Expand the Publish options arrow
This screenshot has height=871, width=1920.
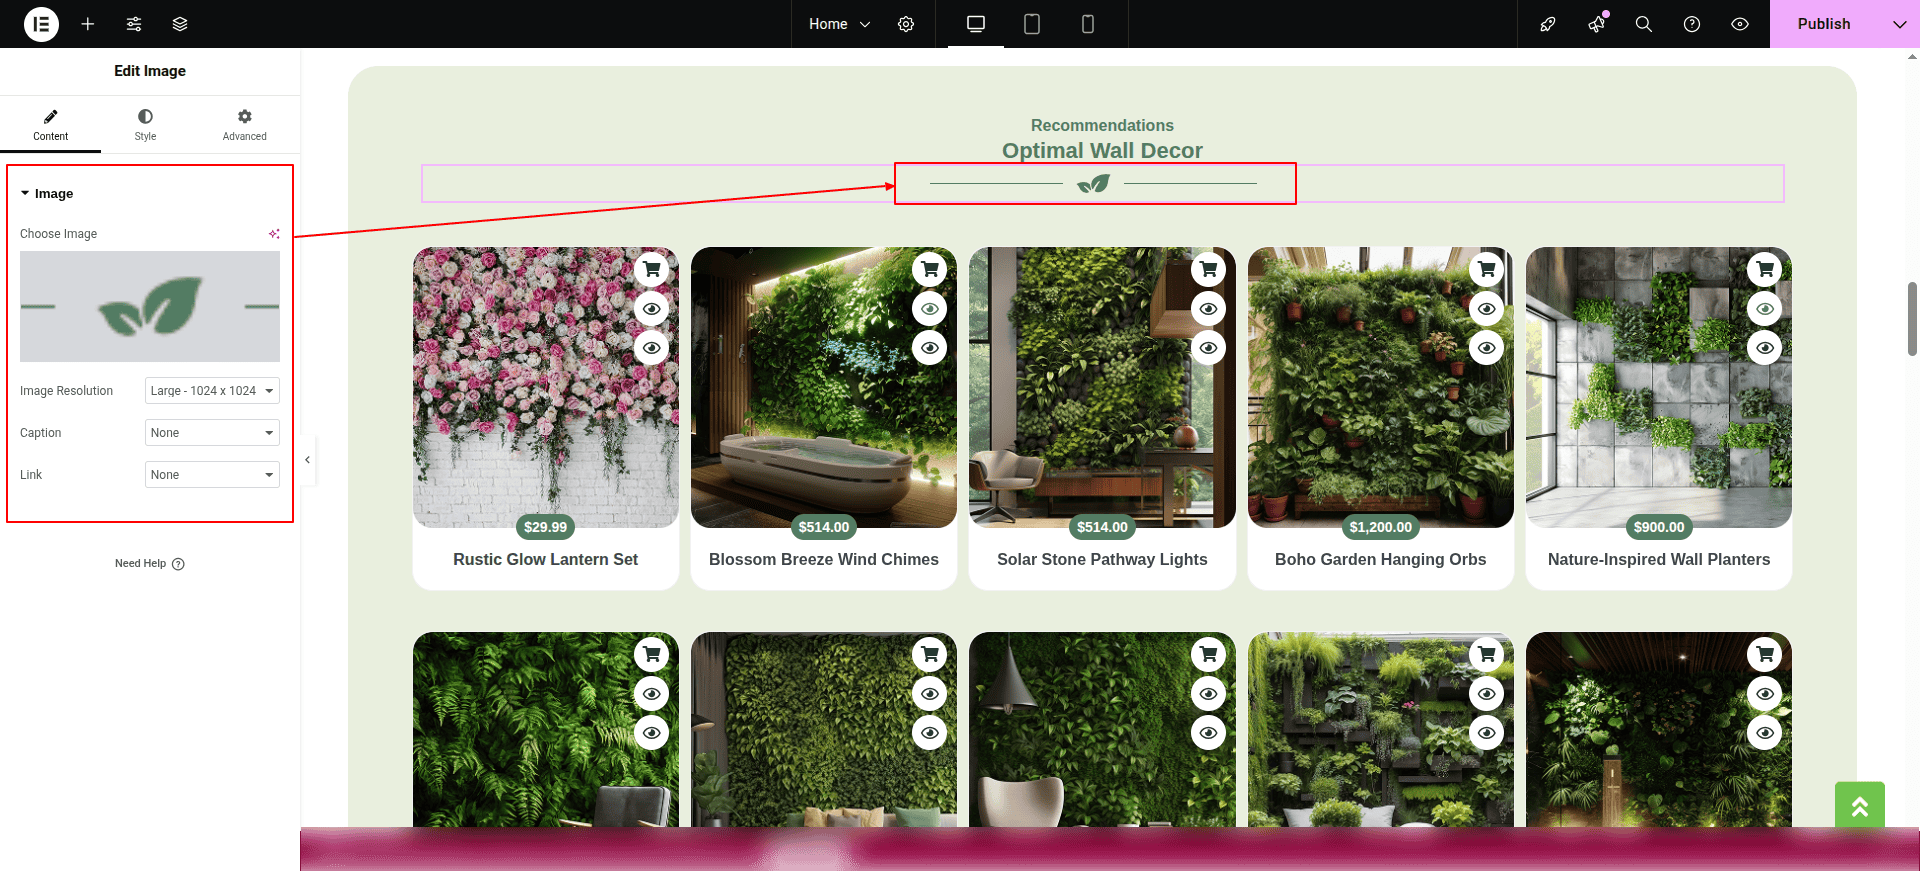tap(1900, 24)
